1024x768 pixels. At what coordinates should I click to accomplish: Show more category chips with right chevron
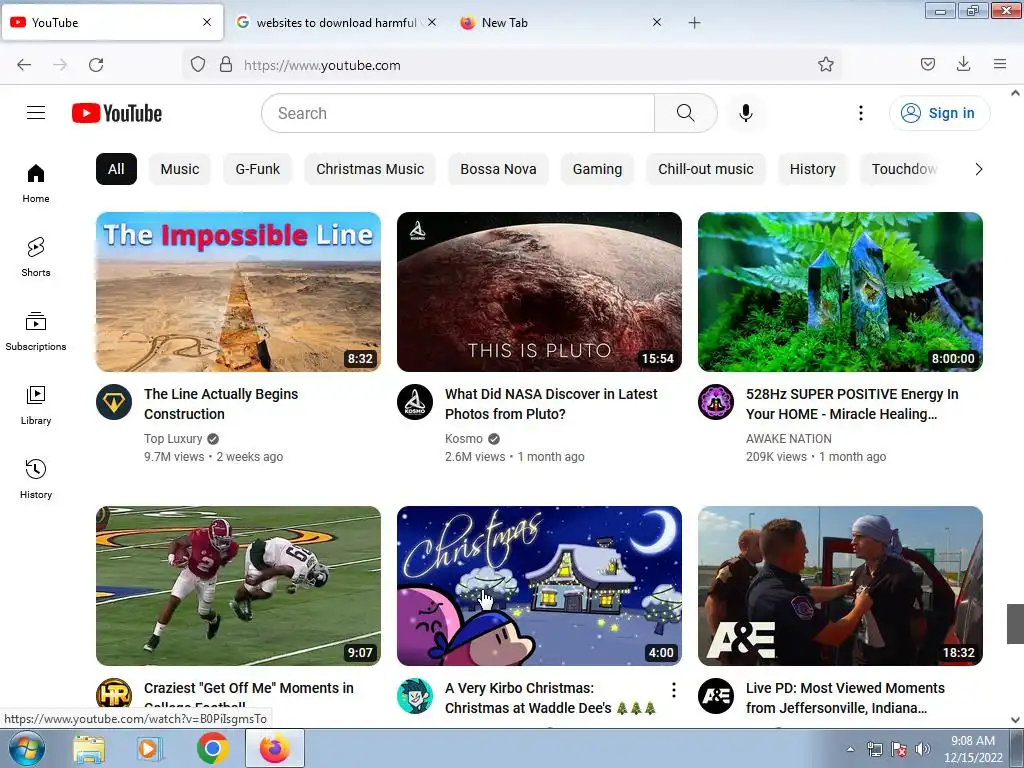(x=978, y=170)
